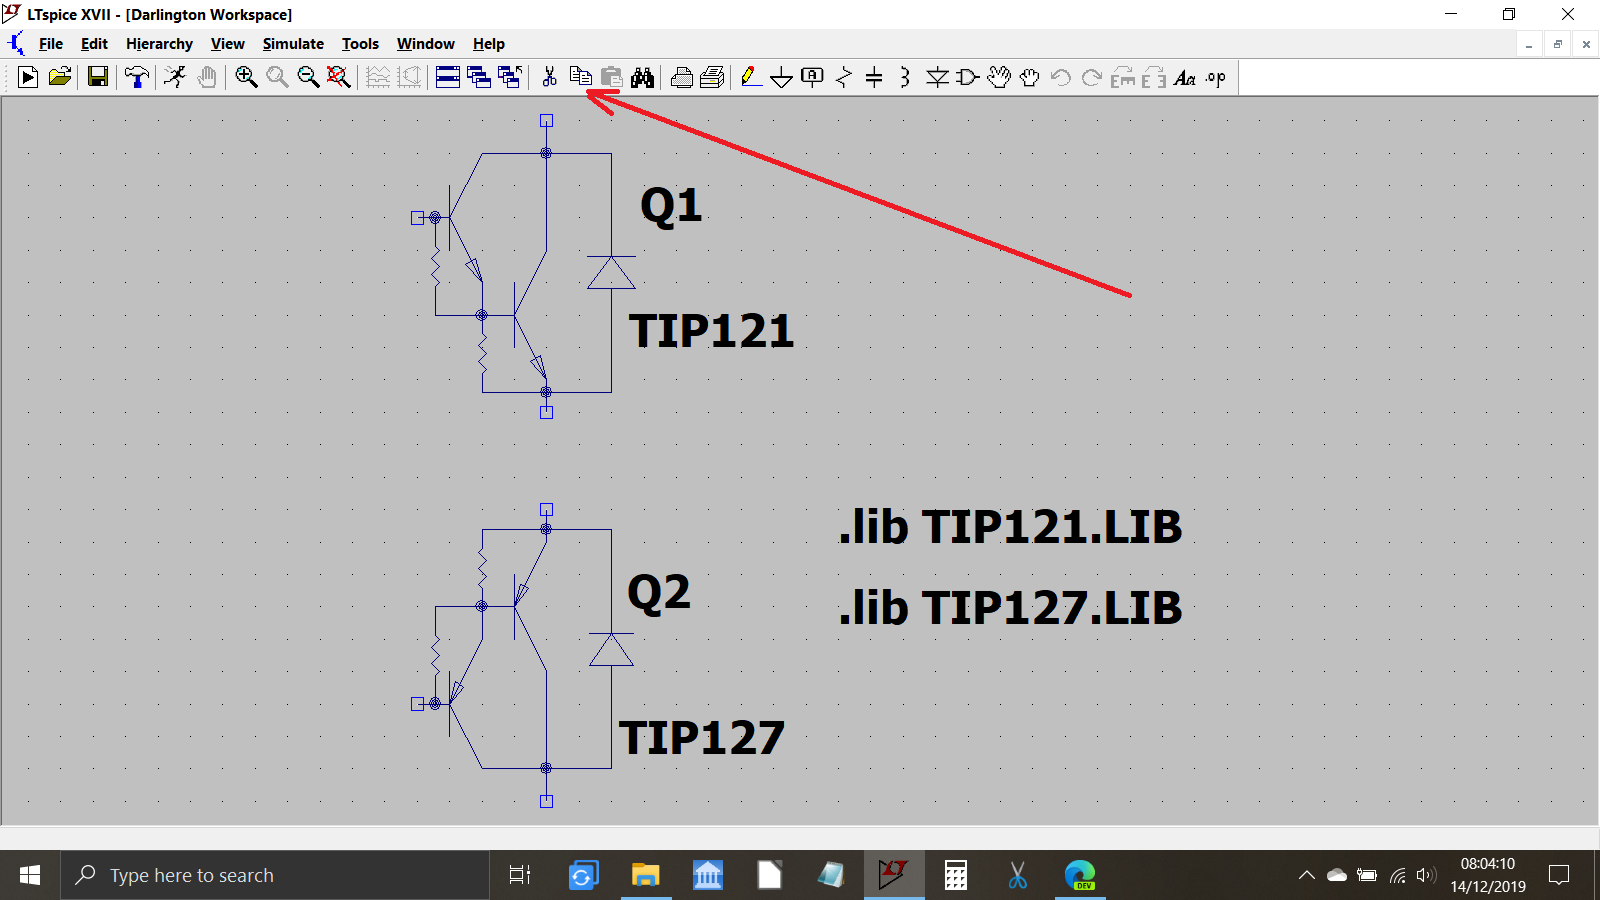Select the TIP127 label text

[x=702, y=738]
